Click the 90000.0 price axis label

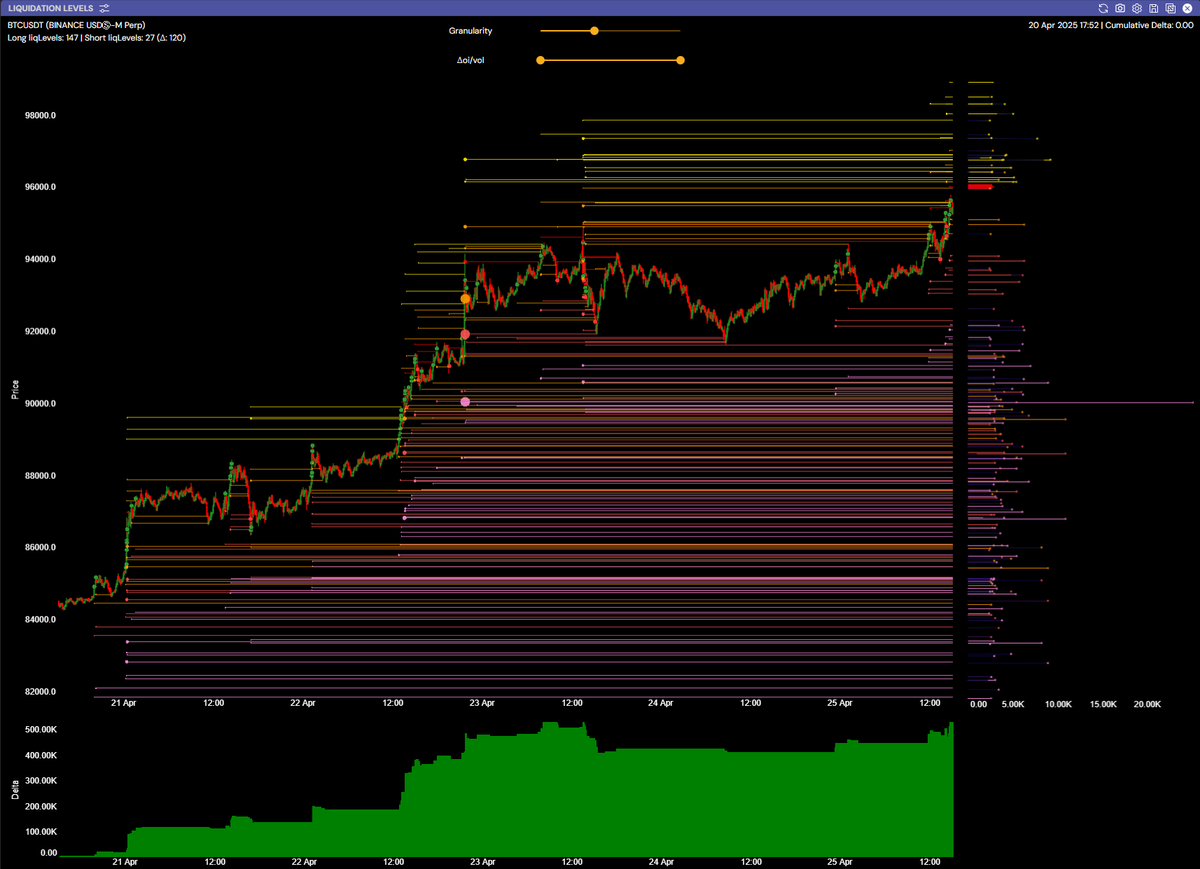pyautogui.click(x=40, y=403)
